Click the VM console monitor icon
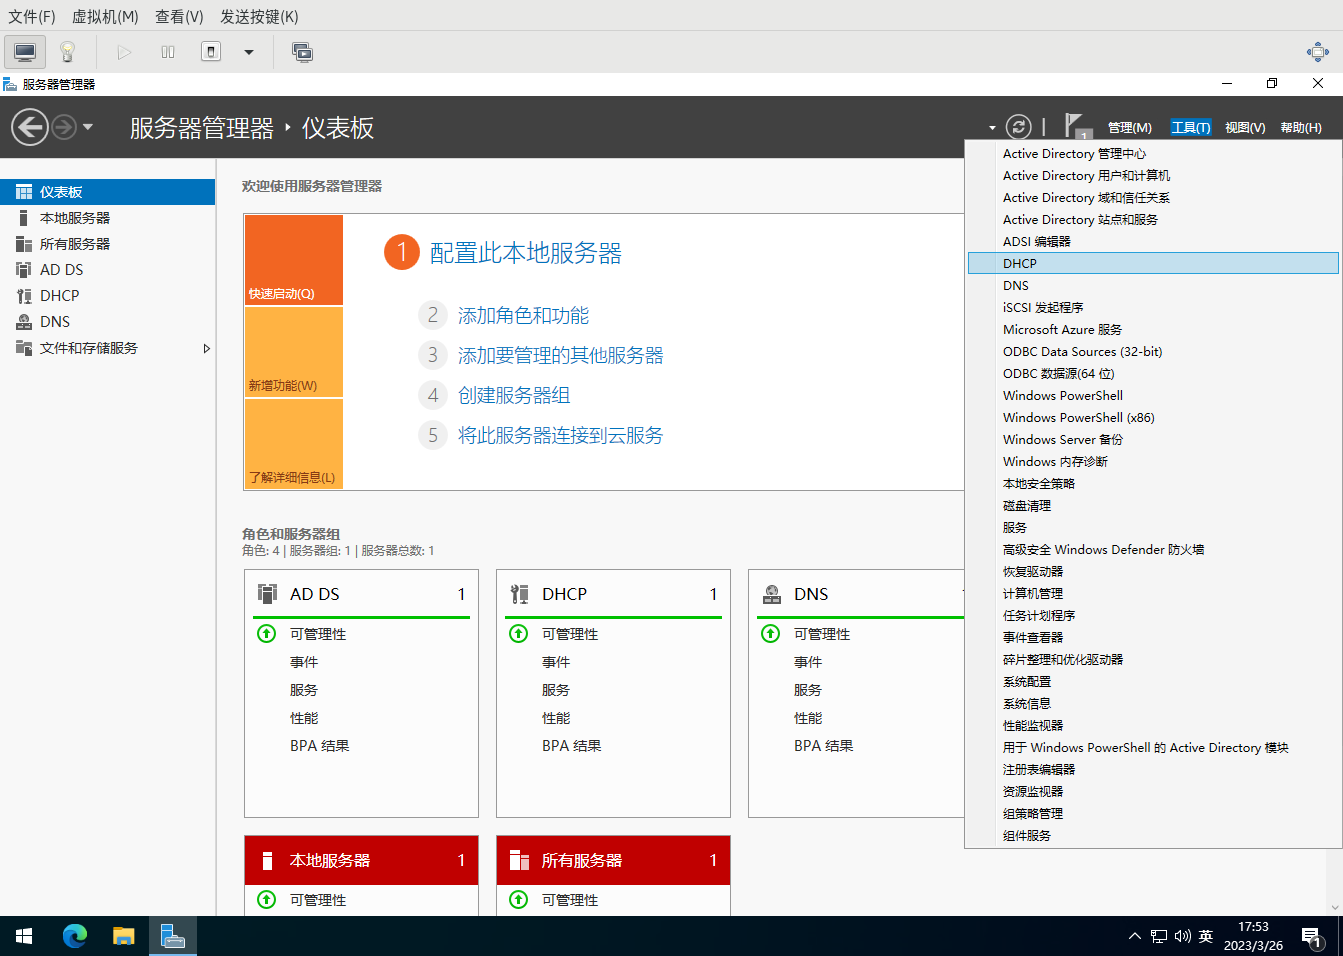 click(x=25, y=52)
